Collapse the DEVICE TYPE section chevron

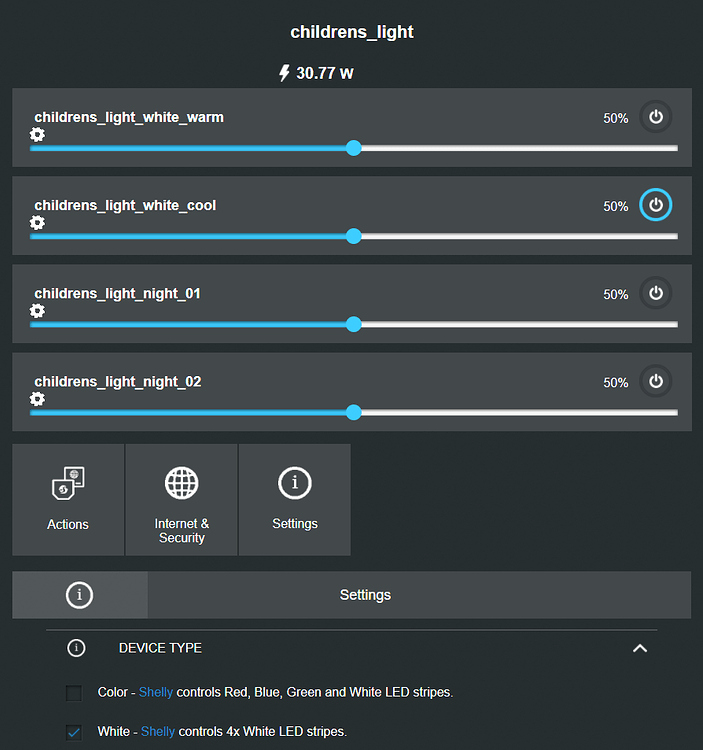click(x=640, y=648)
